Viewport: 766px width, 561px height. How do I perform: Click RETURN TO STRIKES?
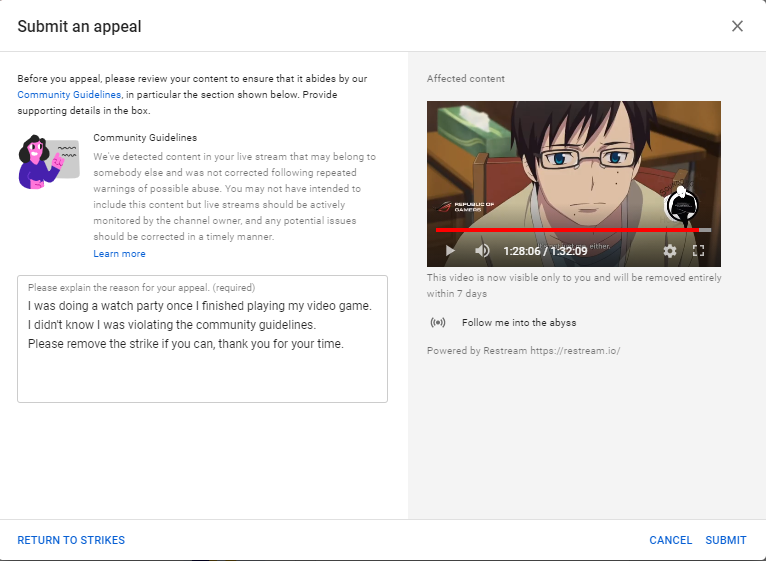point(71,540)
